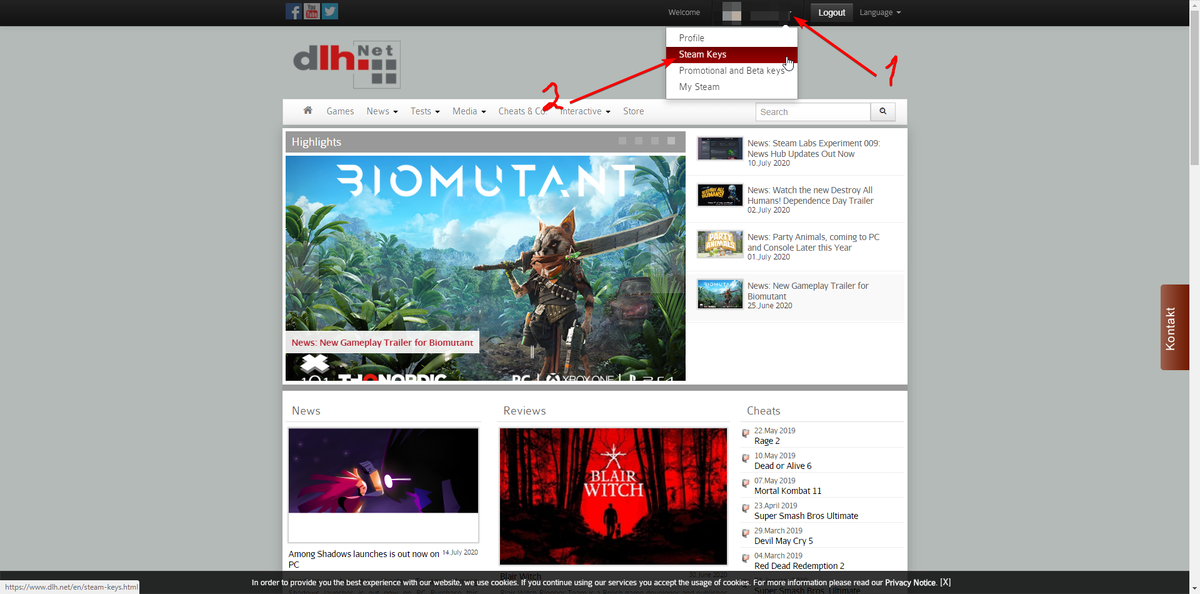
Task: Click the Cheats section heading
Action: click(763, 411)
